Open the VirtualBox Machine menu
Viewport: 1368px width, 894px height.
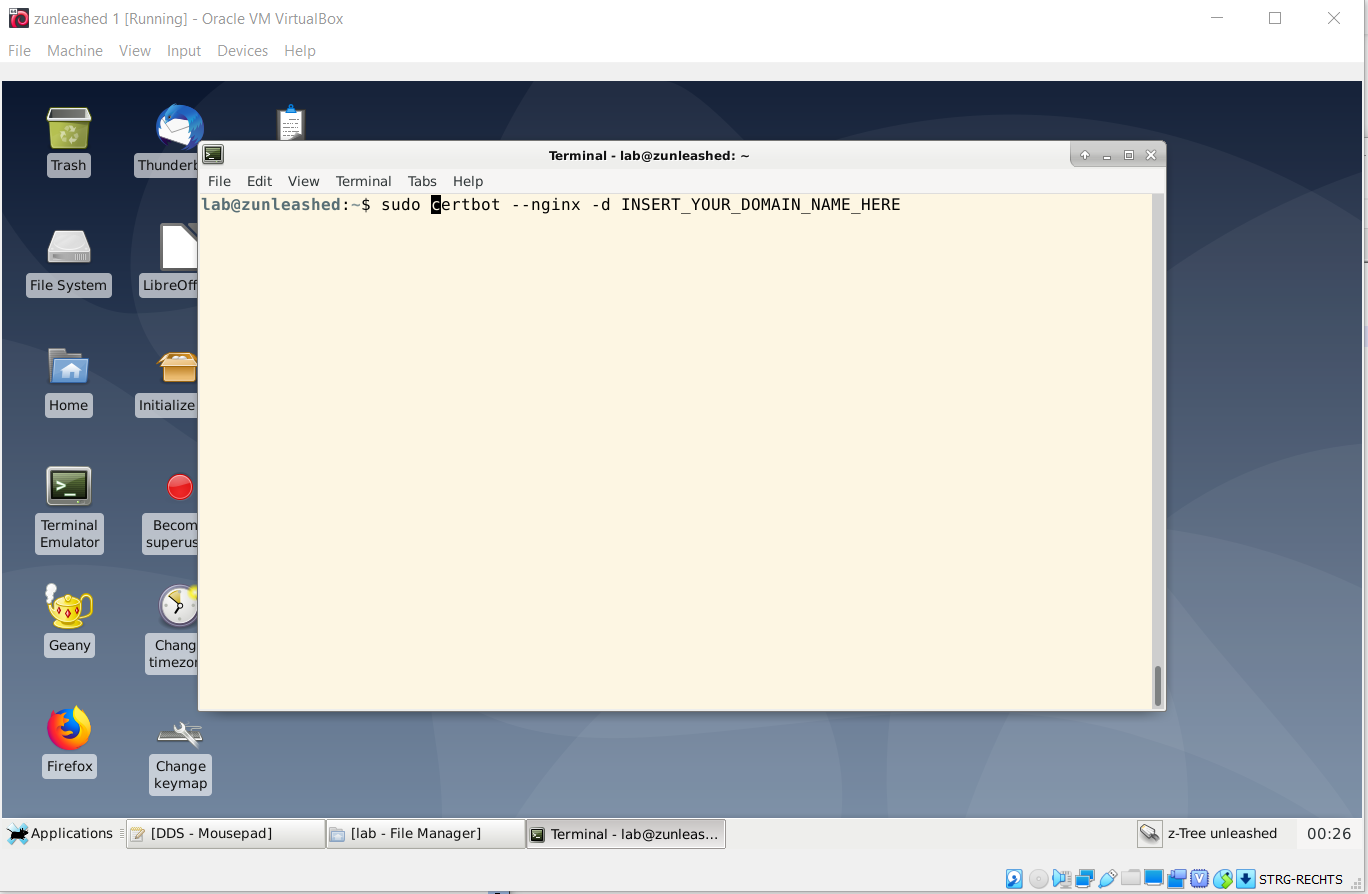pyautogui.click(x=75, y=51)
